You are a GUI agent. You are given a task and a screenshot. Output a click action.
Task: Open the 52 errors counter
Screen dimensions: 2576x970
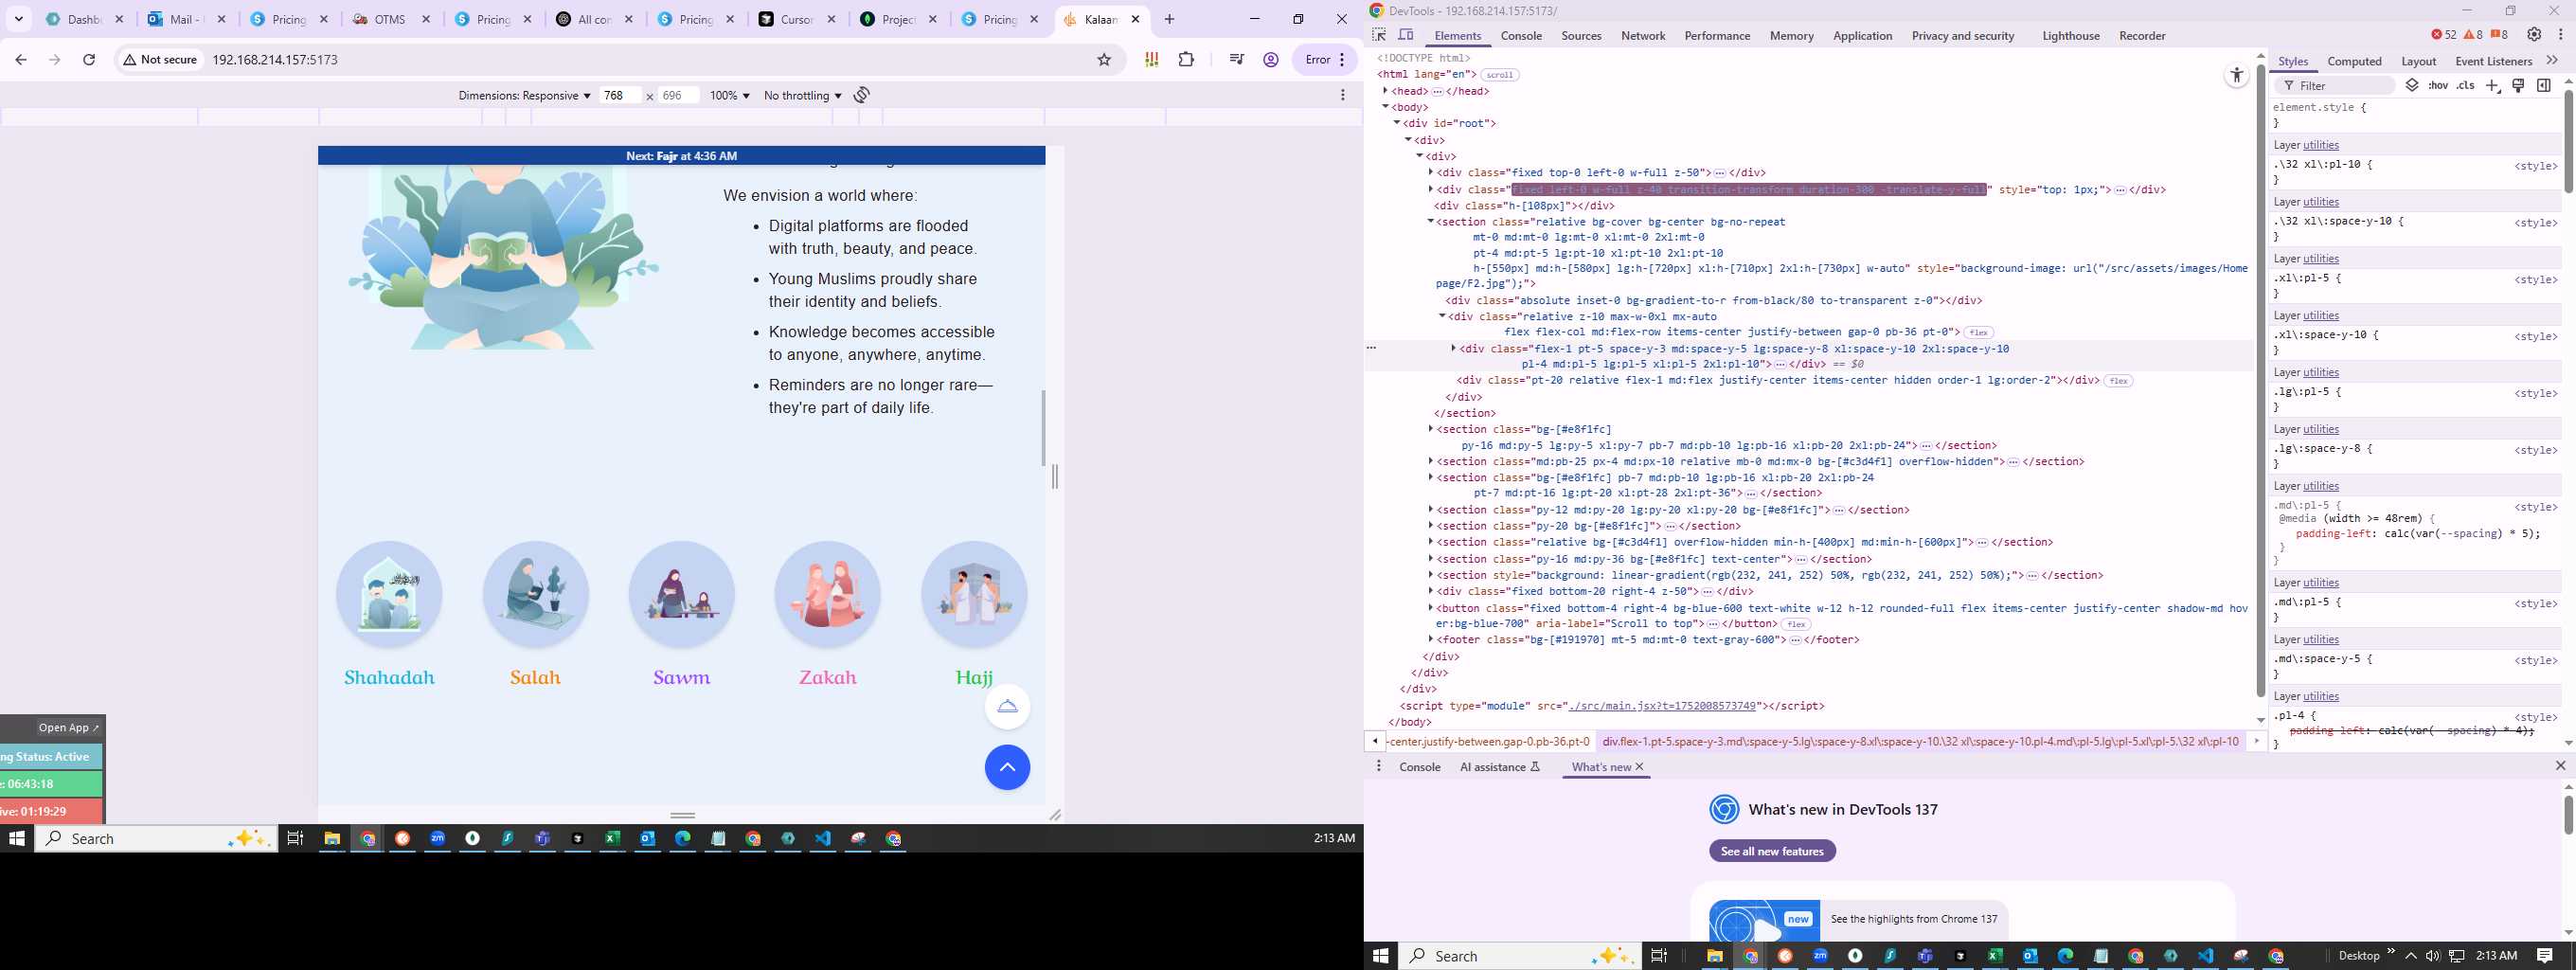[2443, 35]
